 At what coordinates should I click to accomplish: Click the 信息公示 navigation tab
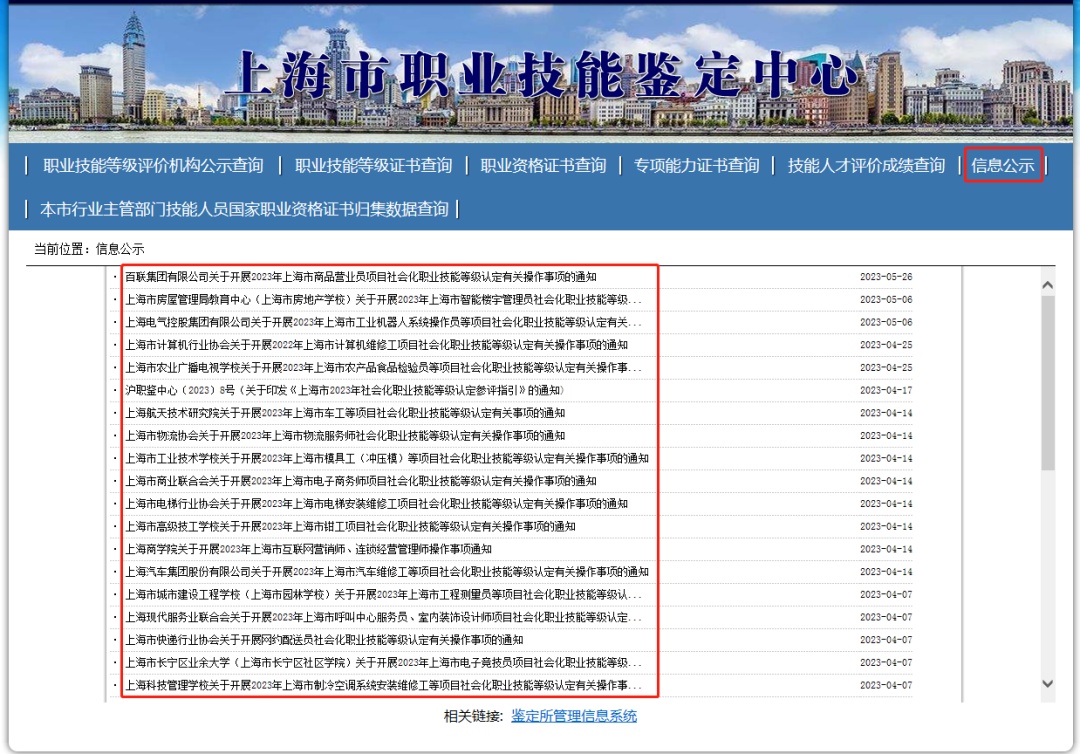point(1003,166)
